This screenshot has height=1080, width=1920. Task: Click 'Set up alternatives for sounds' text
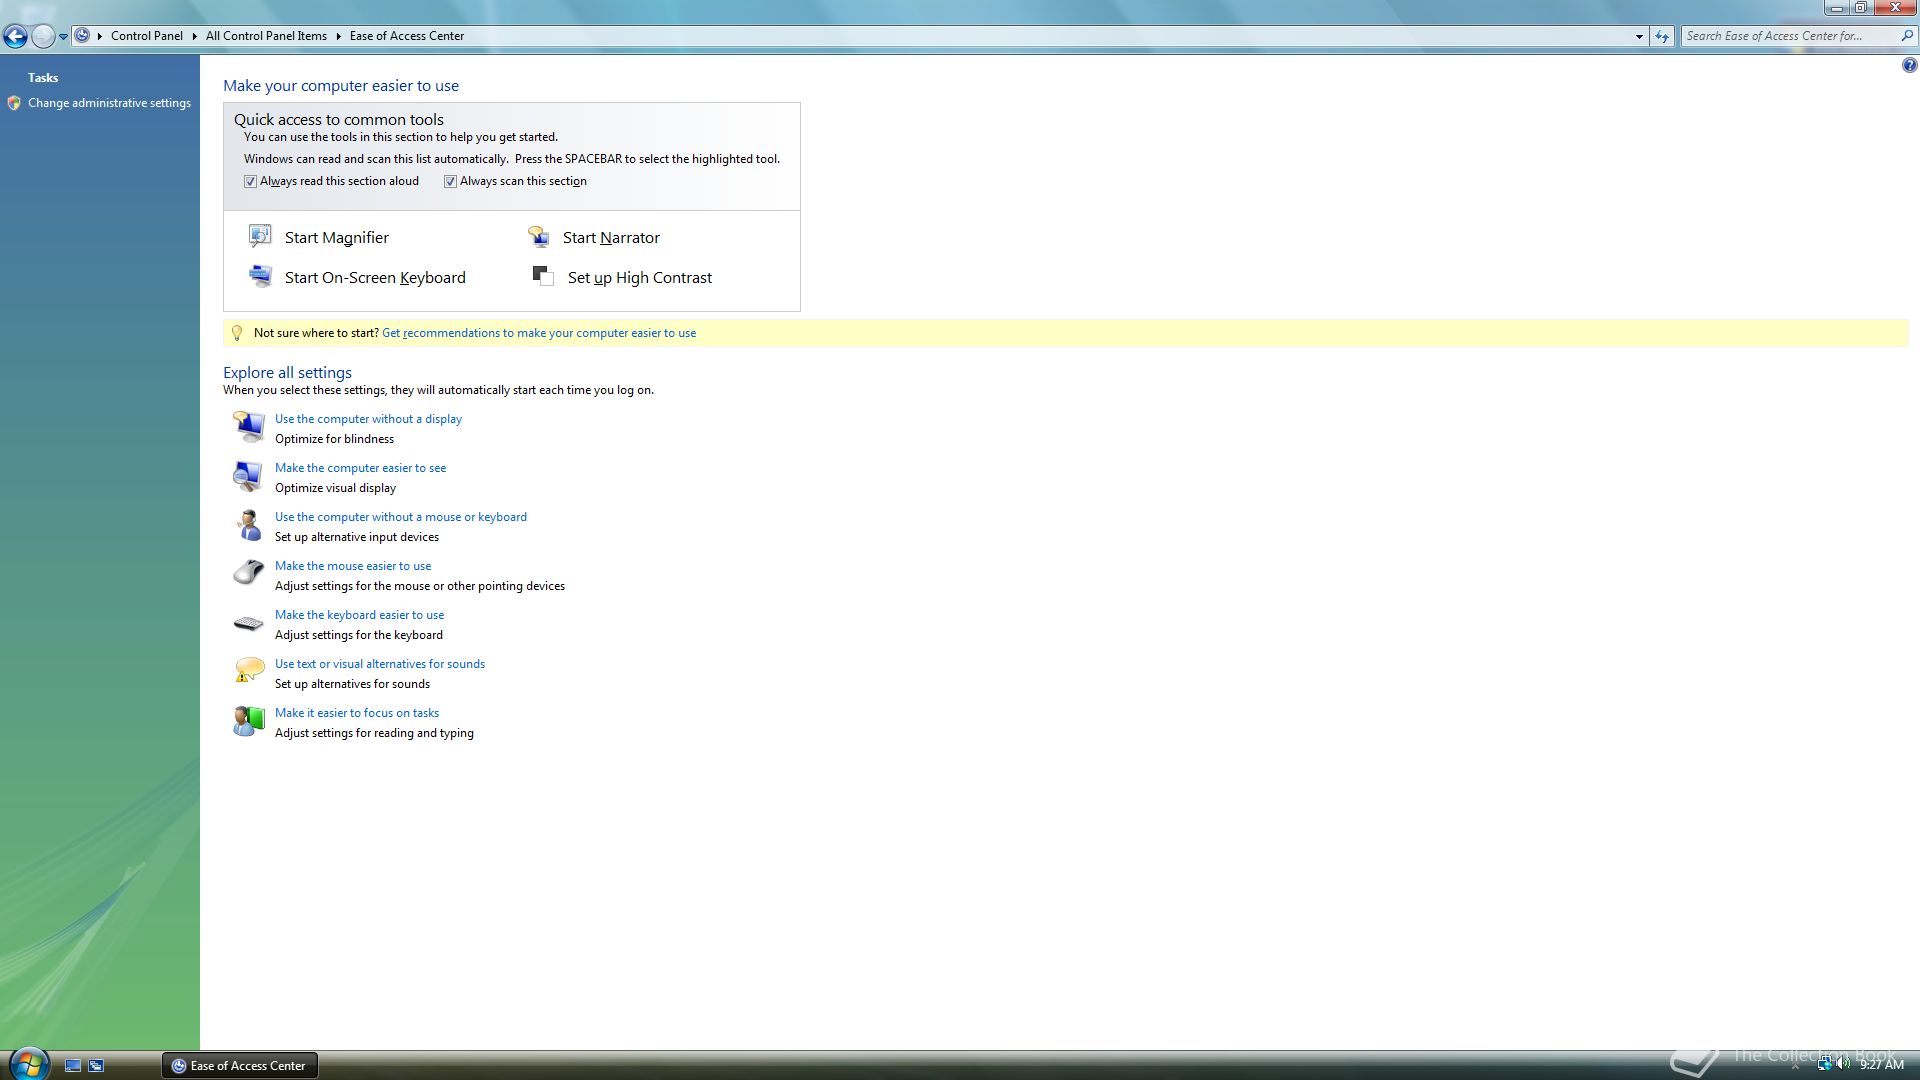tap(352, 684)
